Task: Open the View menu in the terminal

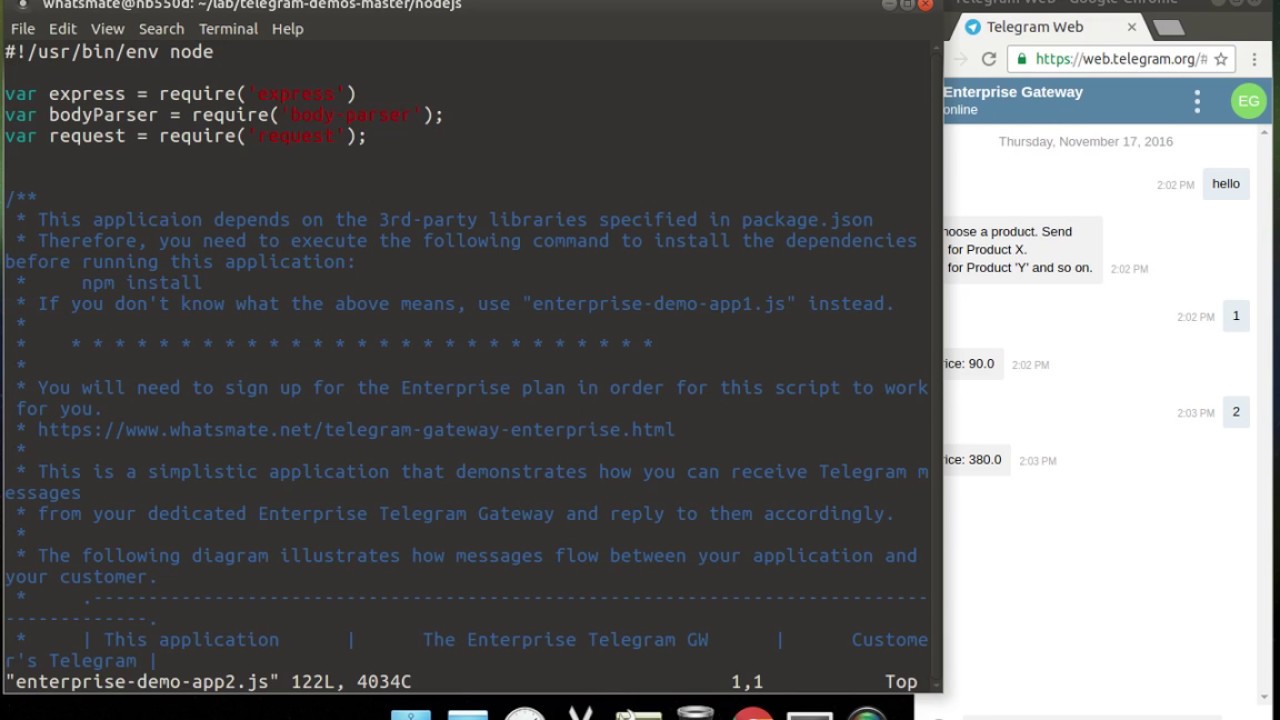Action: pos(108,29)
